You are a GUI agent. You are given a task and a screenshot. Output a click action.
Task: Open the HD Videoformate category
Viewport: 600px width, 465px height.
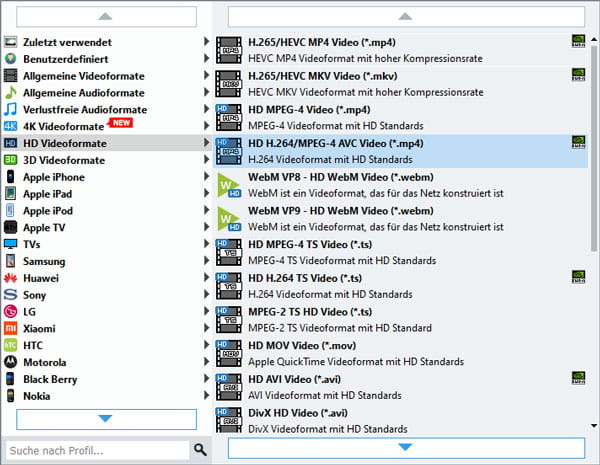pyautogui.click(x=107, y=143)
